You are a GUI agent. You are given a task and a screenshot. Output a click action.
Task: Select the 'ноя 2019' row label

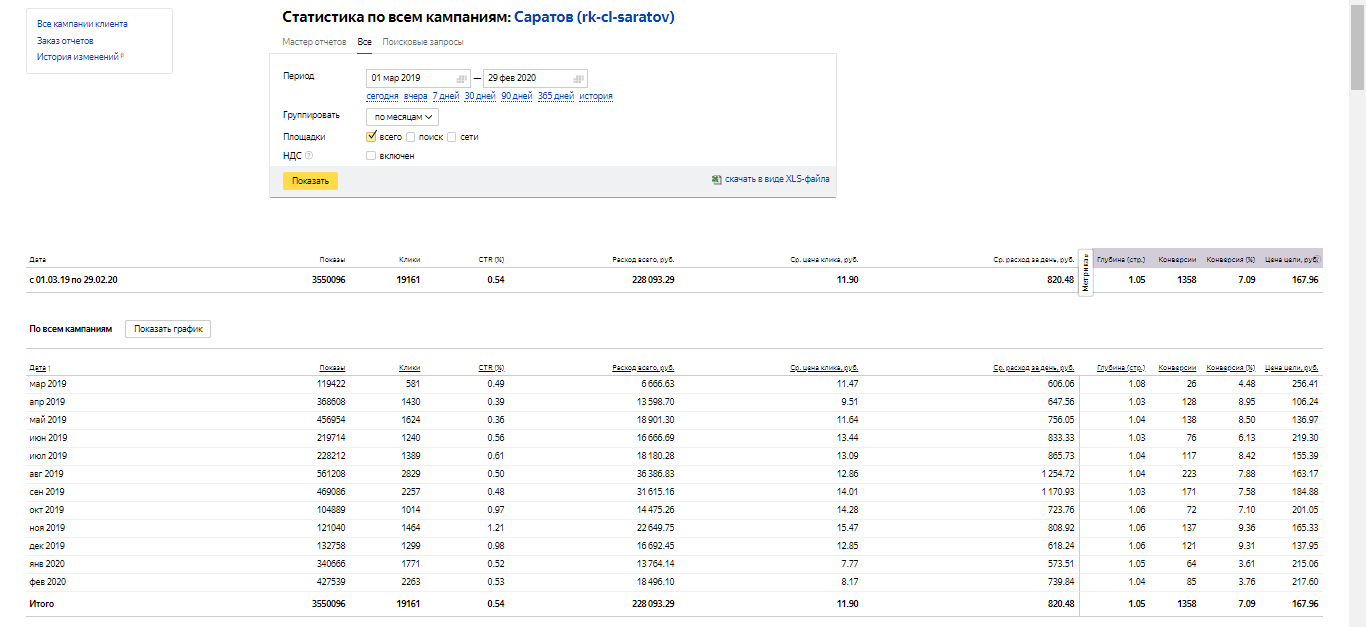(47, 527)
